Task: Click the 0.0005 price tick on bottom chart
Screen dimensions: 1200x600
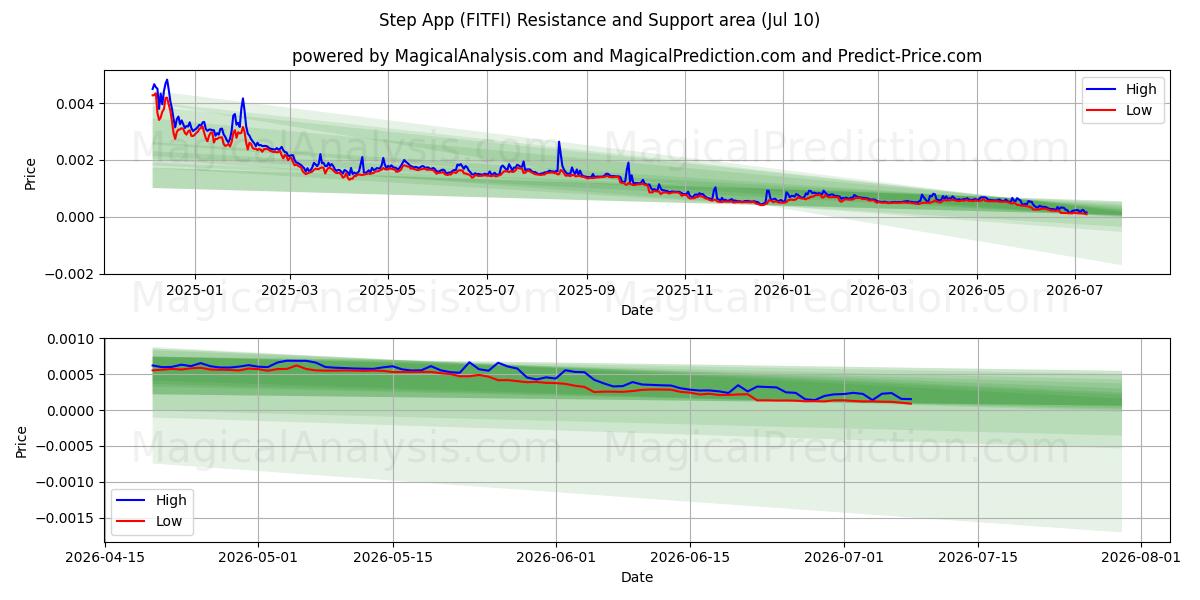Action: pyautogui.click(x=73, y=376)
